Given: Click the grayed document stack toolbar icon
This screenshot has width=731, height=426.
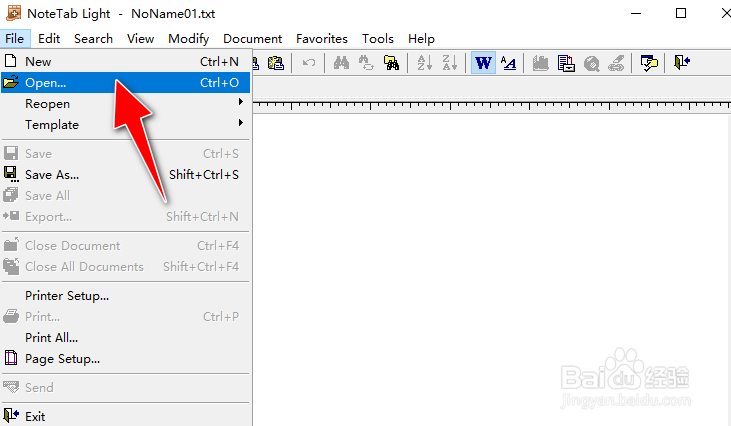Looking at the screenshot, I should (541, 63).
